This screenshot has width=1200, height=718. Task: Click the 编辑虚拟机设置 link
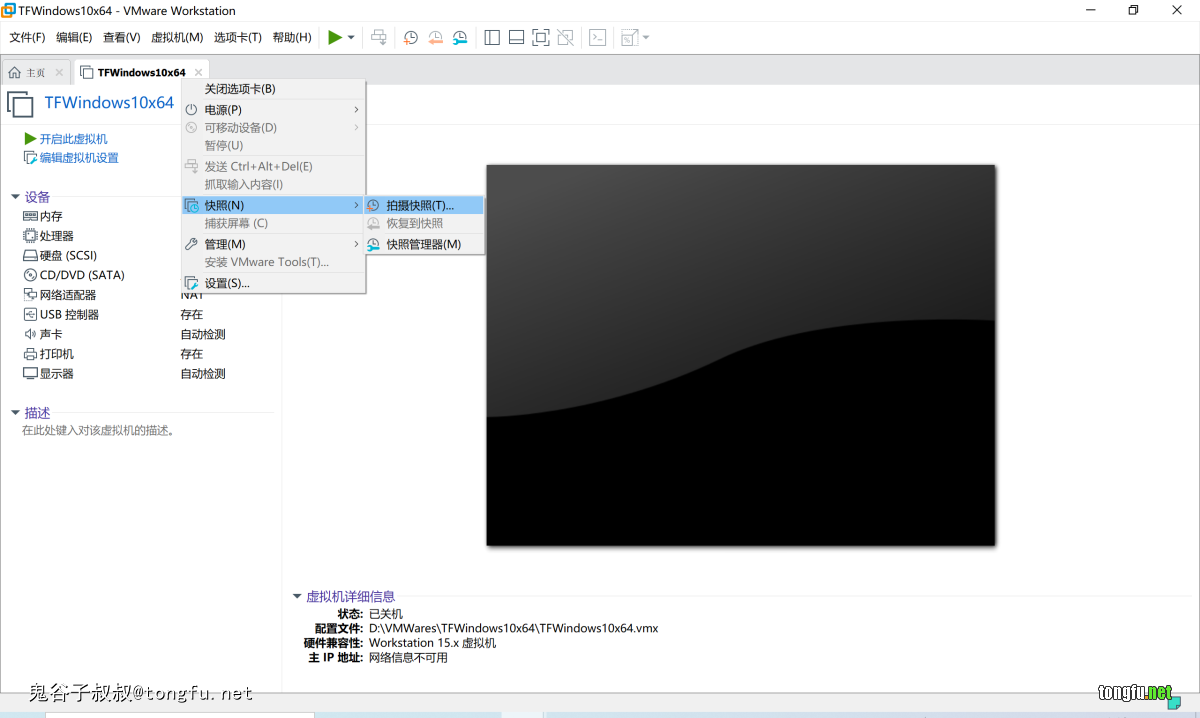[78, 158]
